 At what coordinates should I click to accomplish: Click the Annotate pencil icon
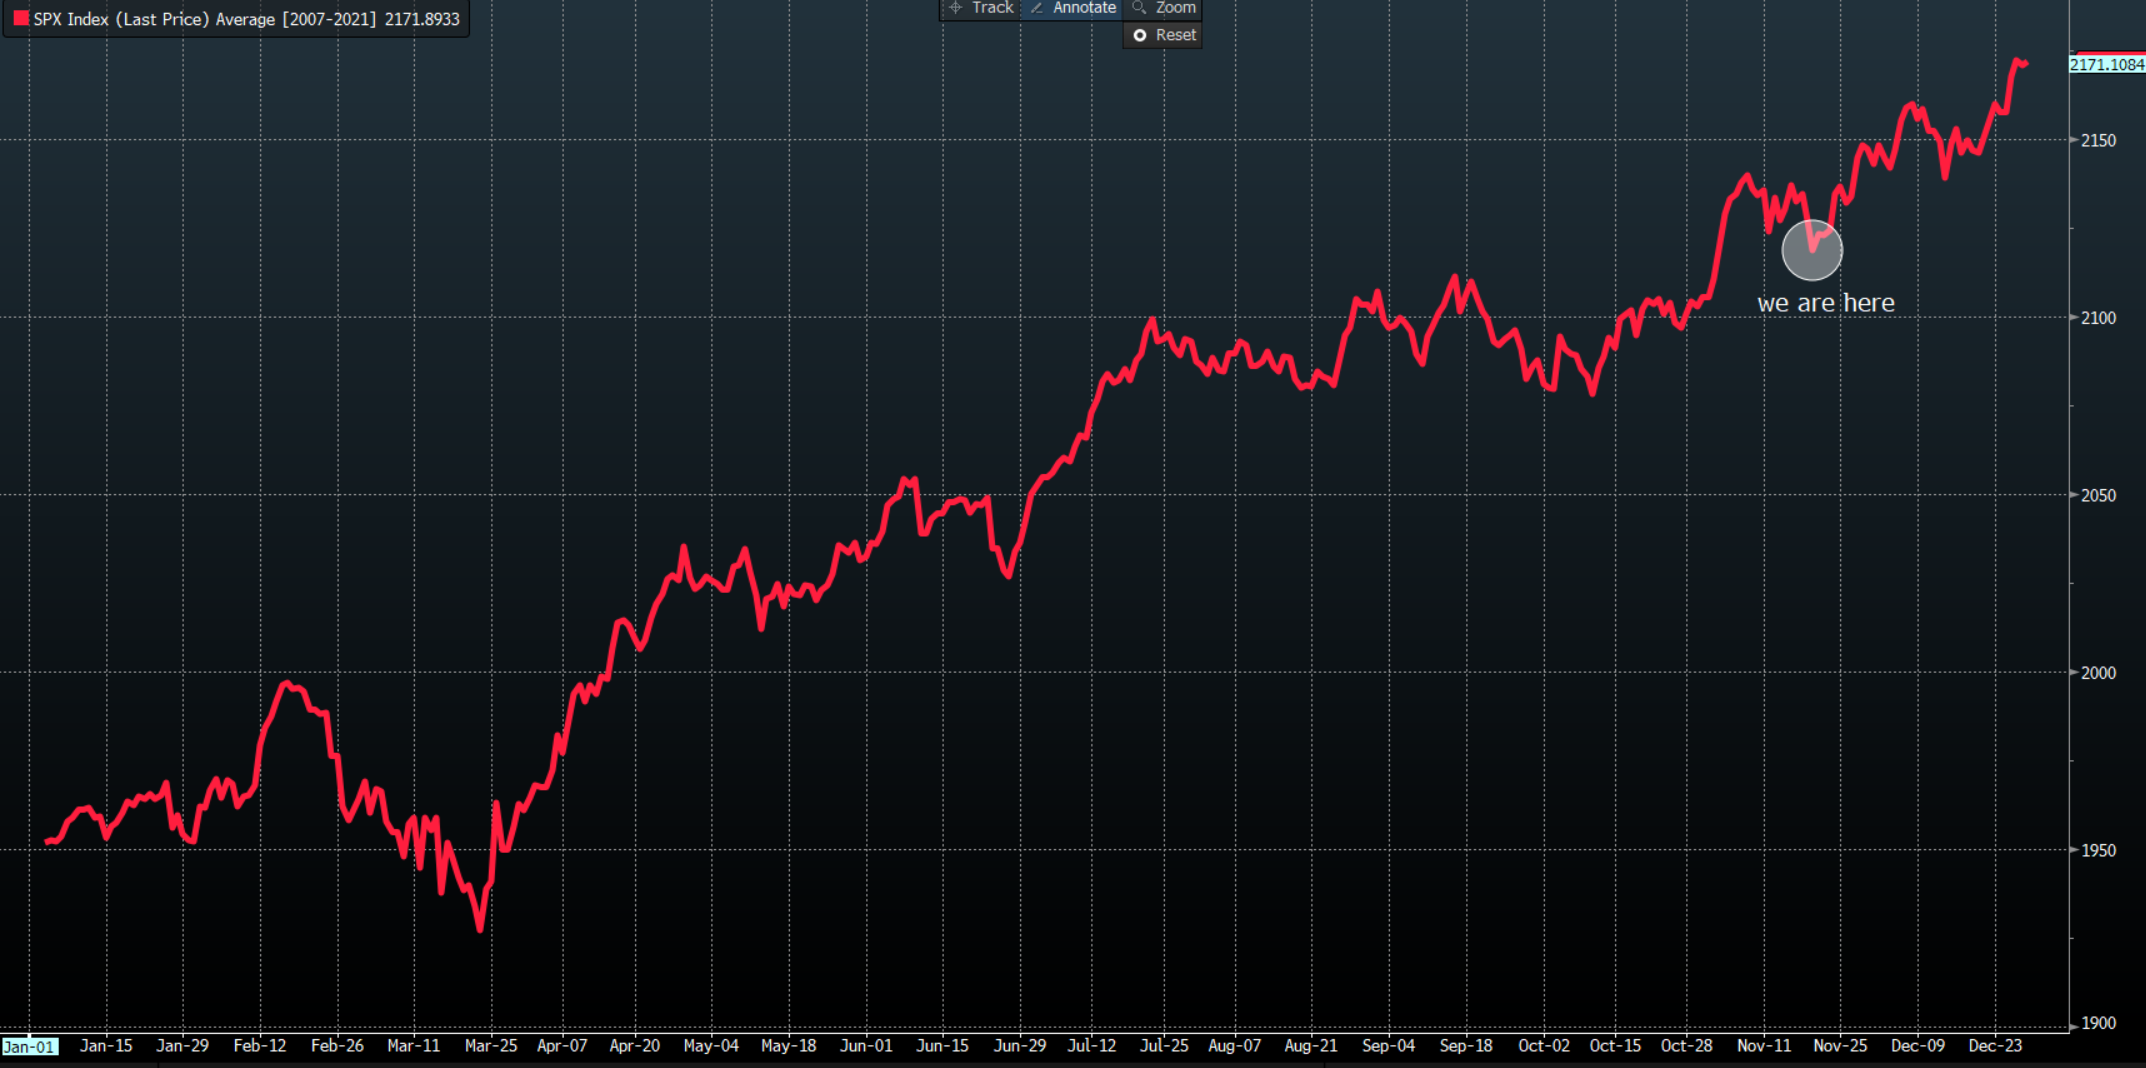(1037, 7)
